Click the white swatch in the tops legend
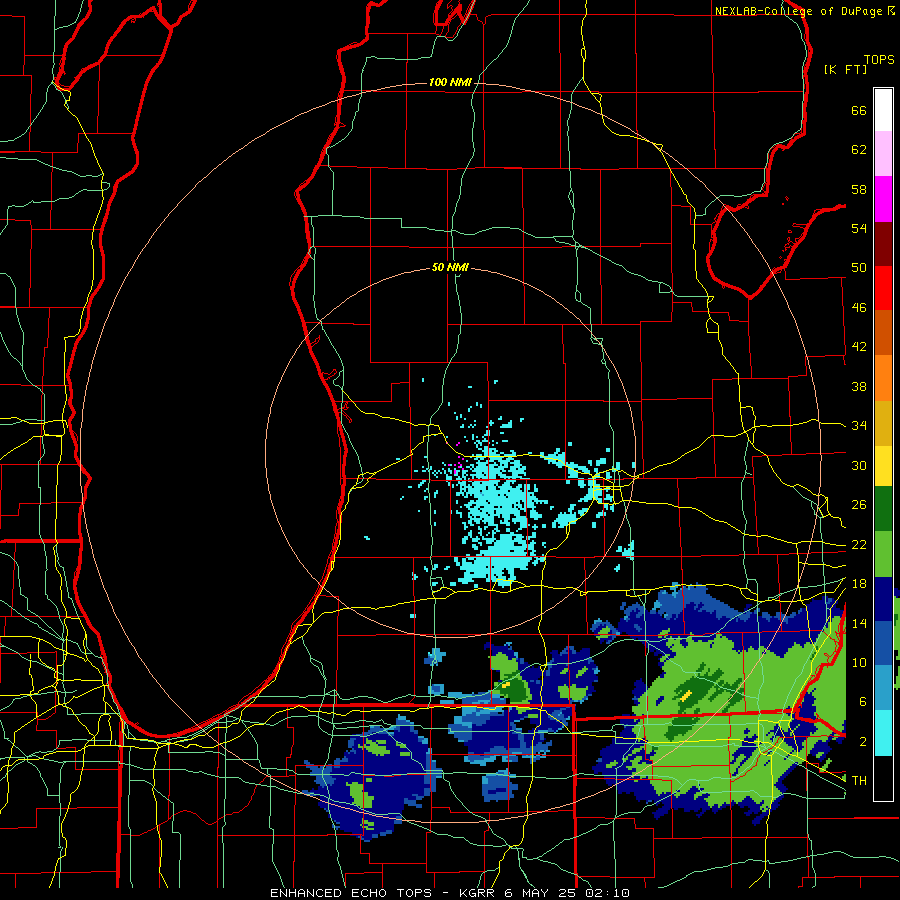 pos(883,110)
